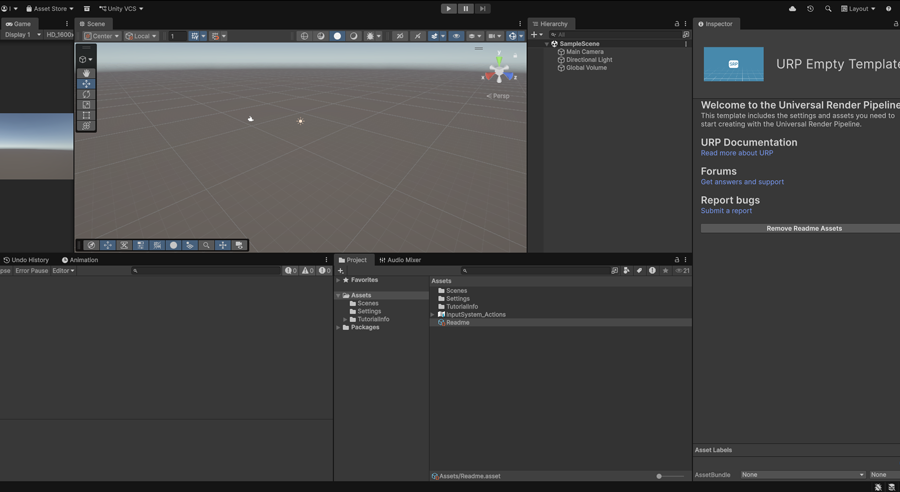Open the Read more about URP link
Screen dimensions: 900x492
coord(736,153)
